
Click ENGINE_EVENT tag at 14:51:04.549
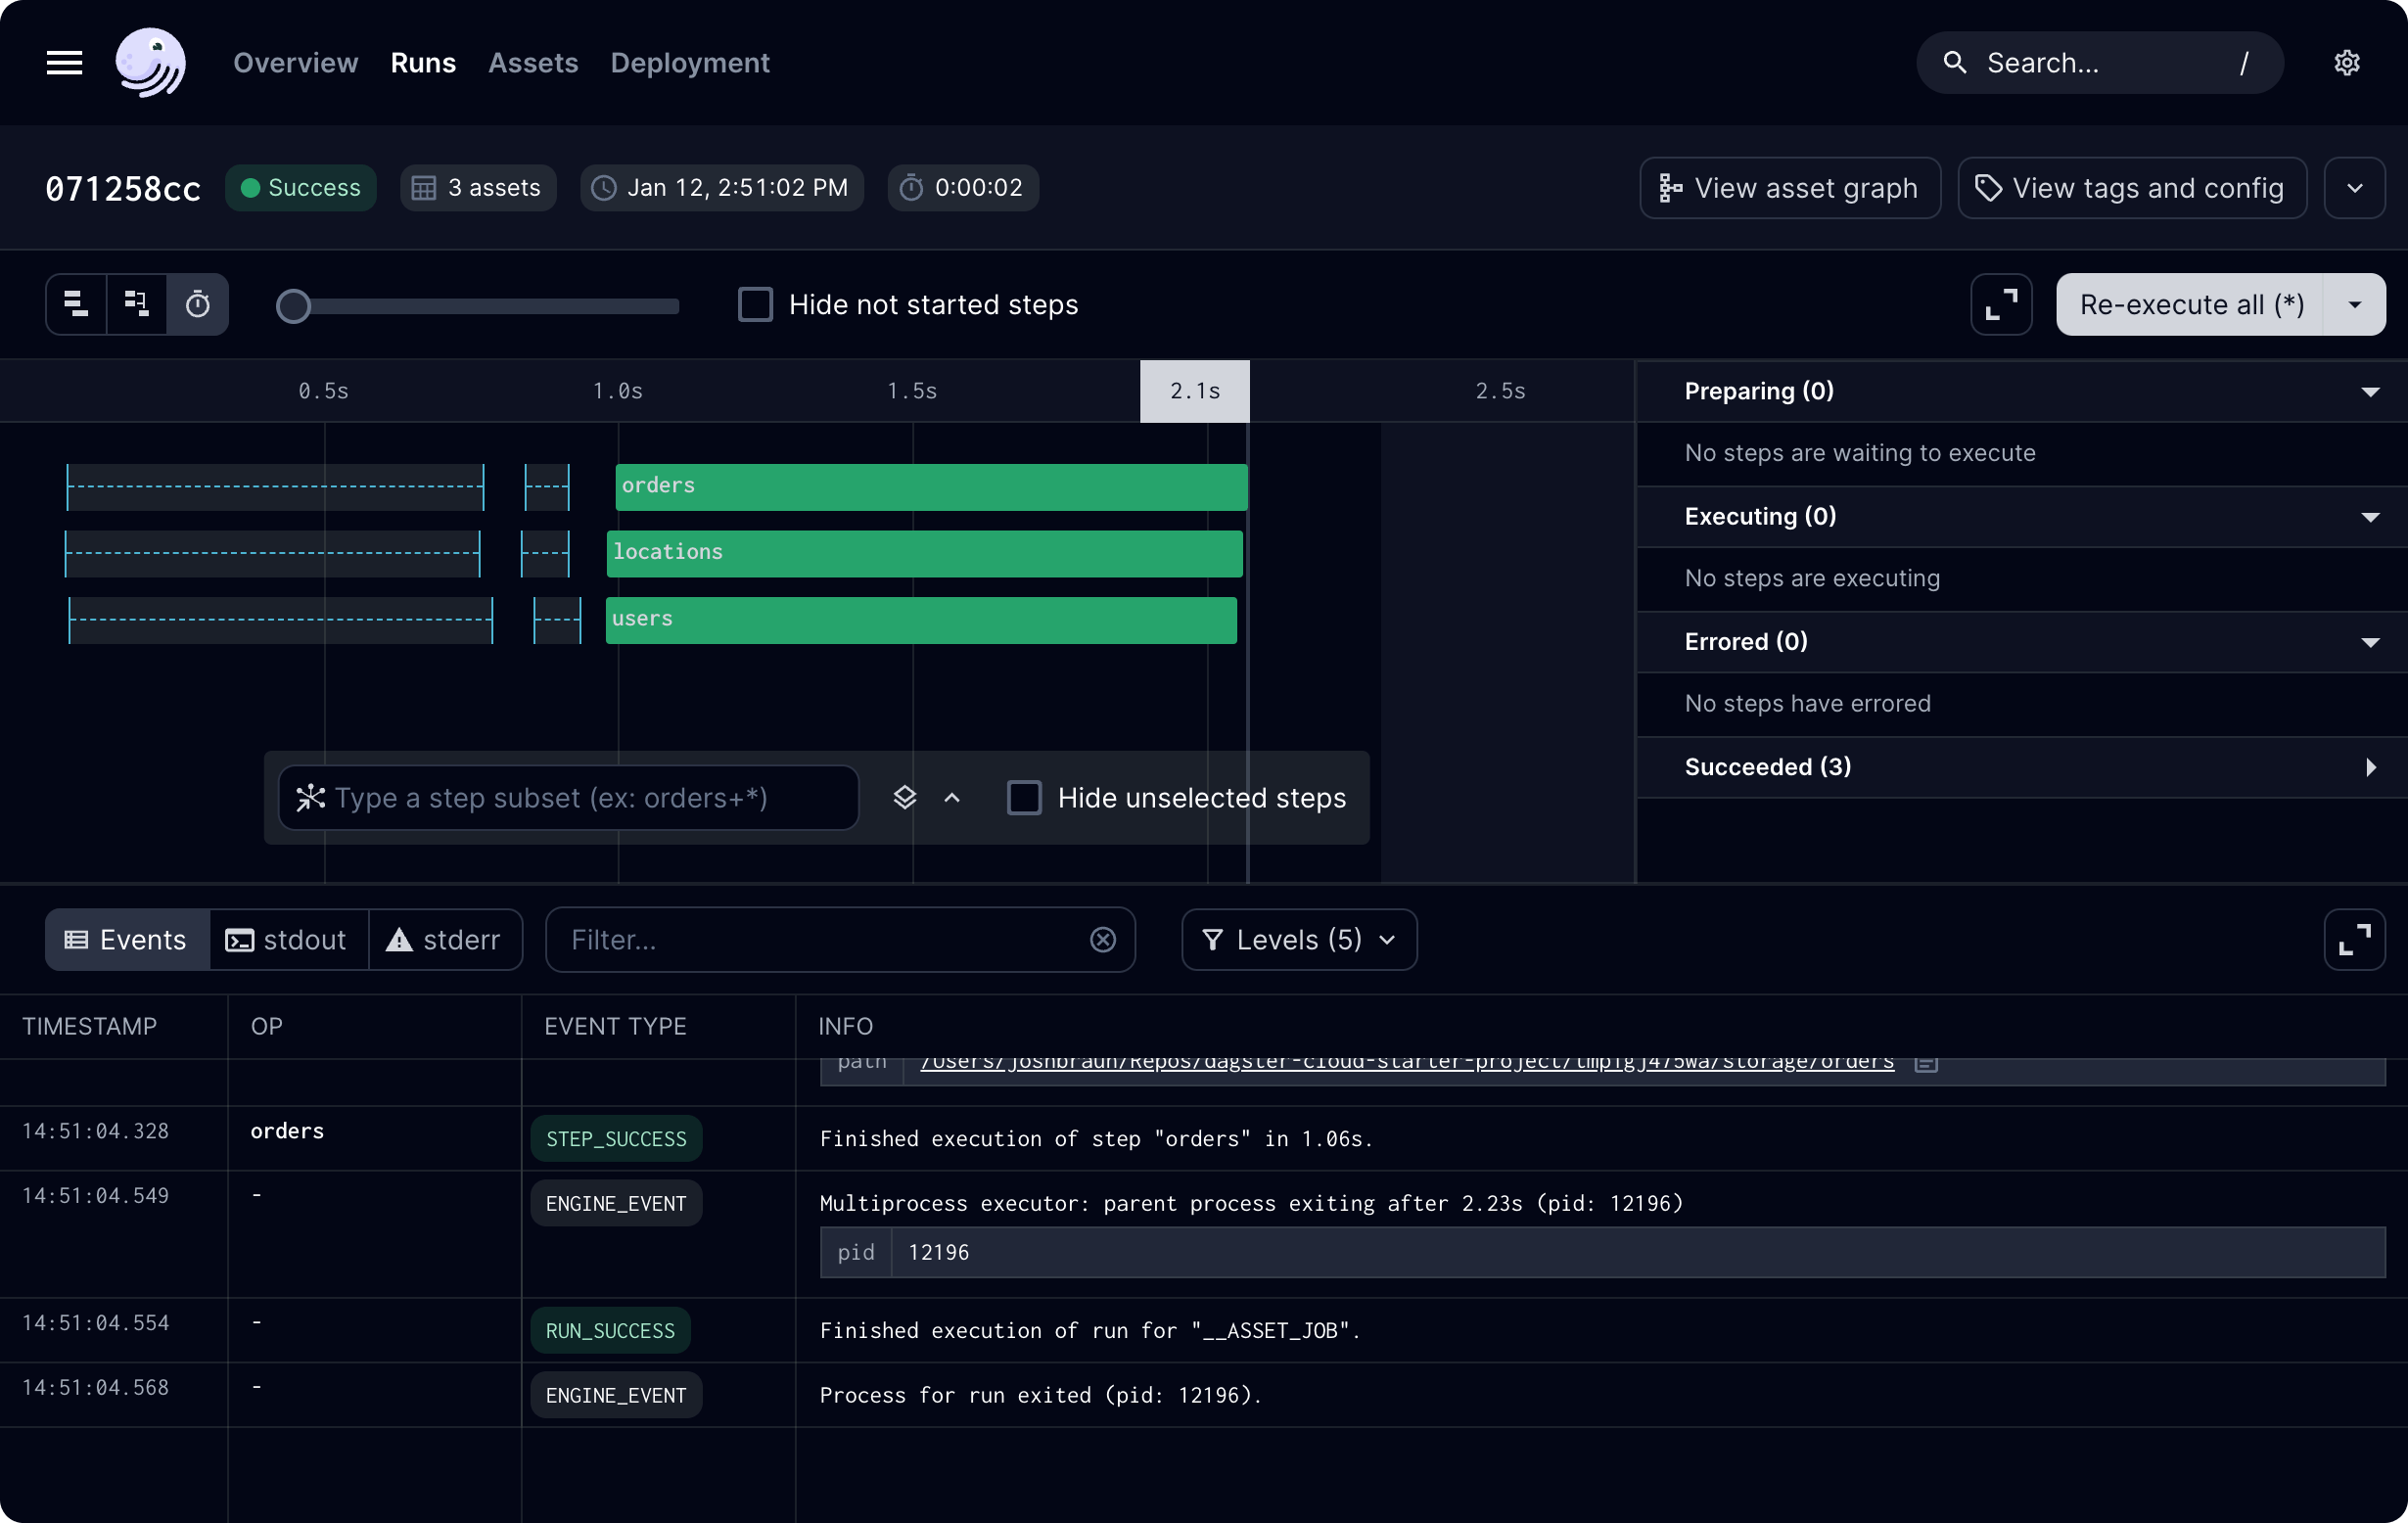point(616,1203)
